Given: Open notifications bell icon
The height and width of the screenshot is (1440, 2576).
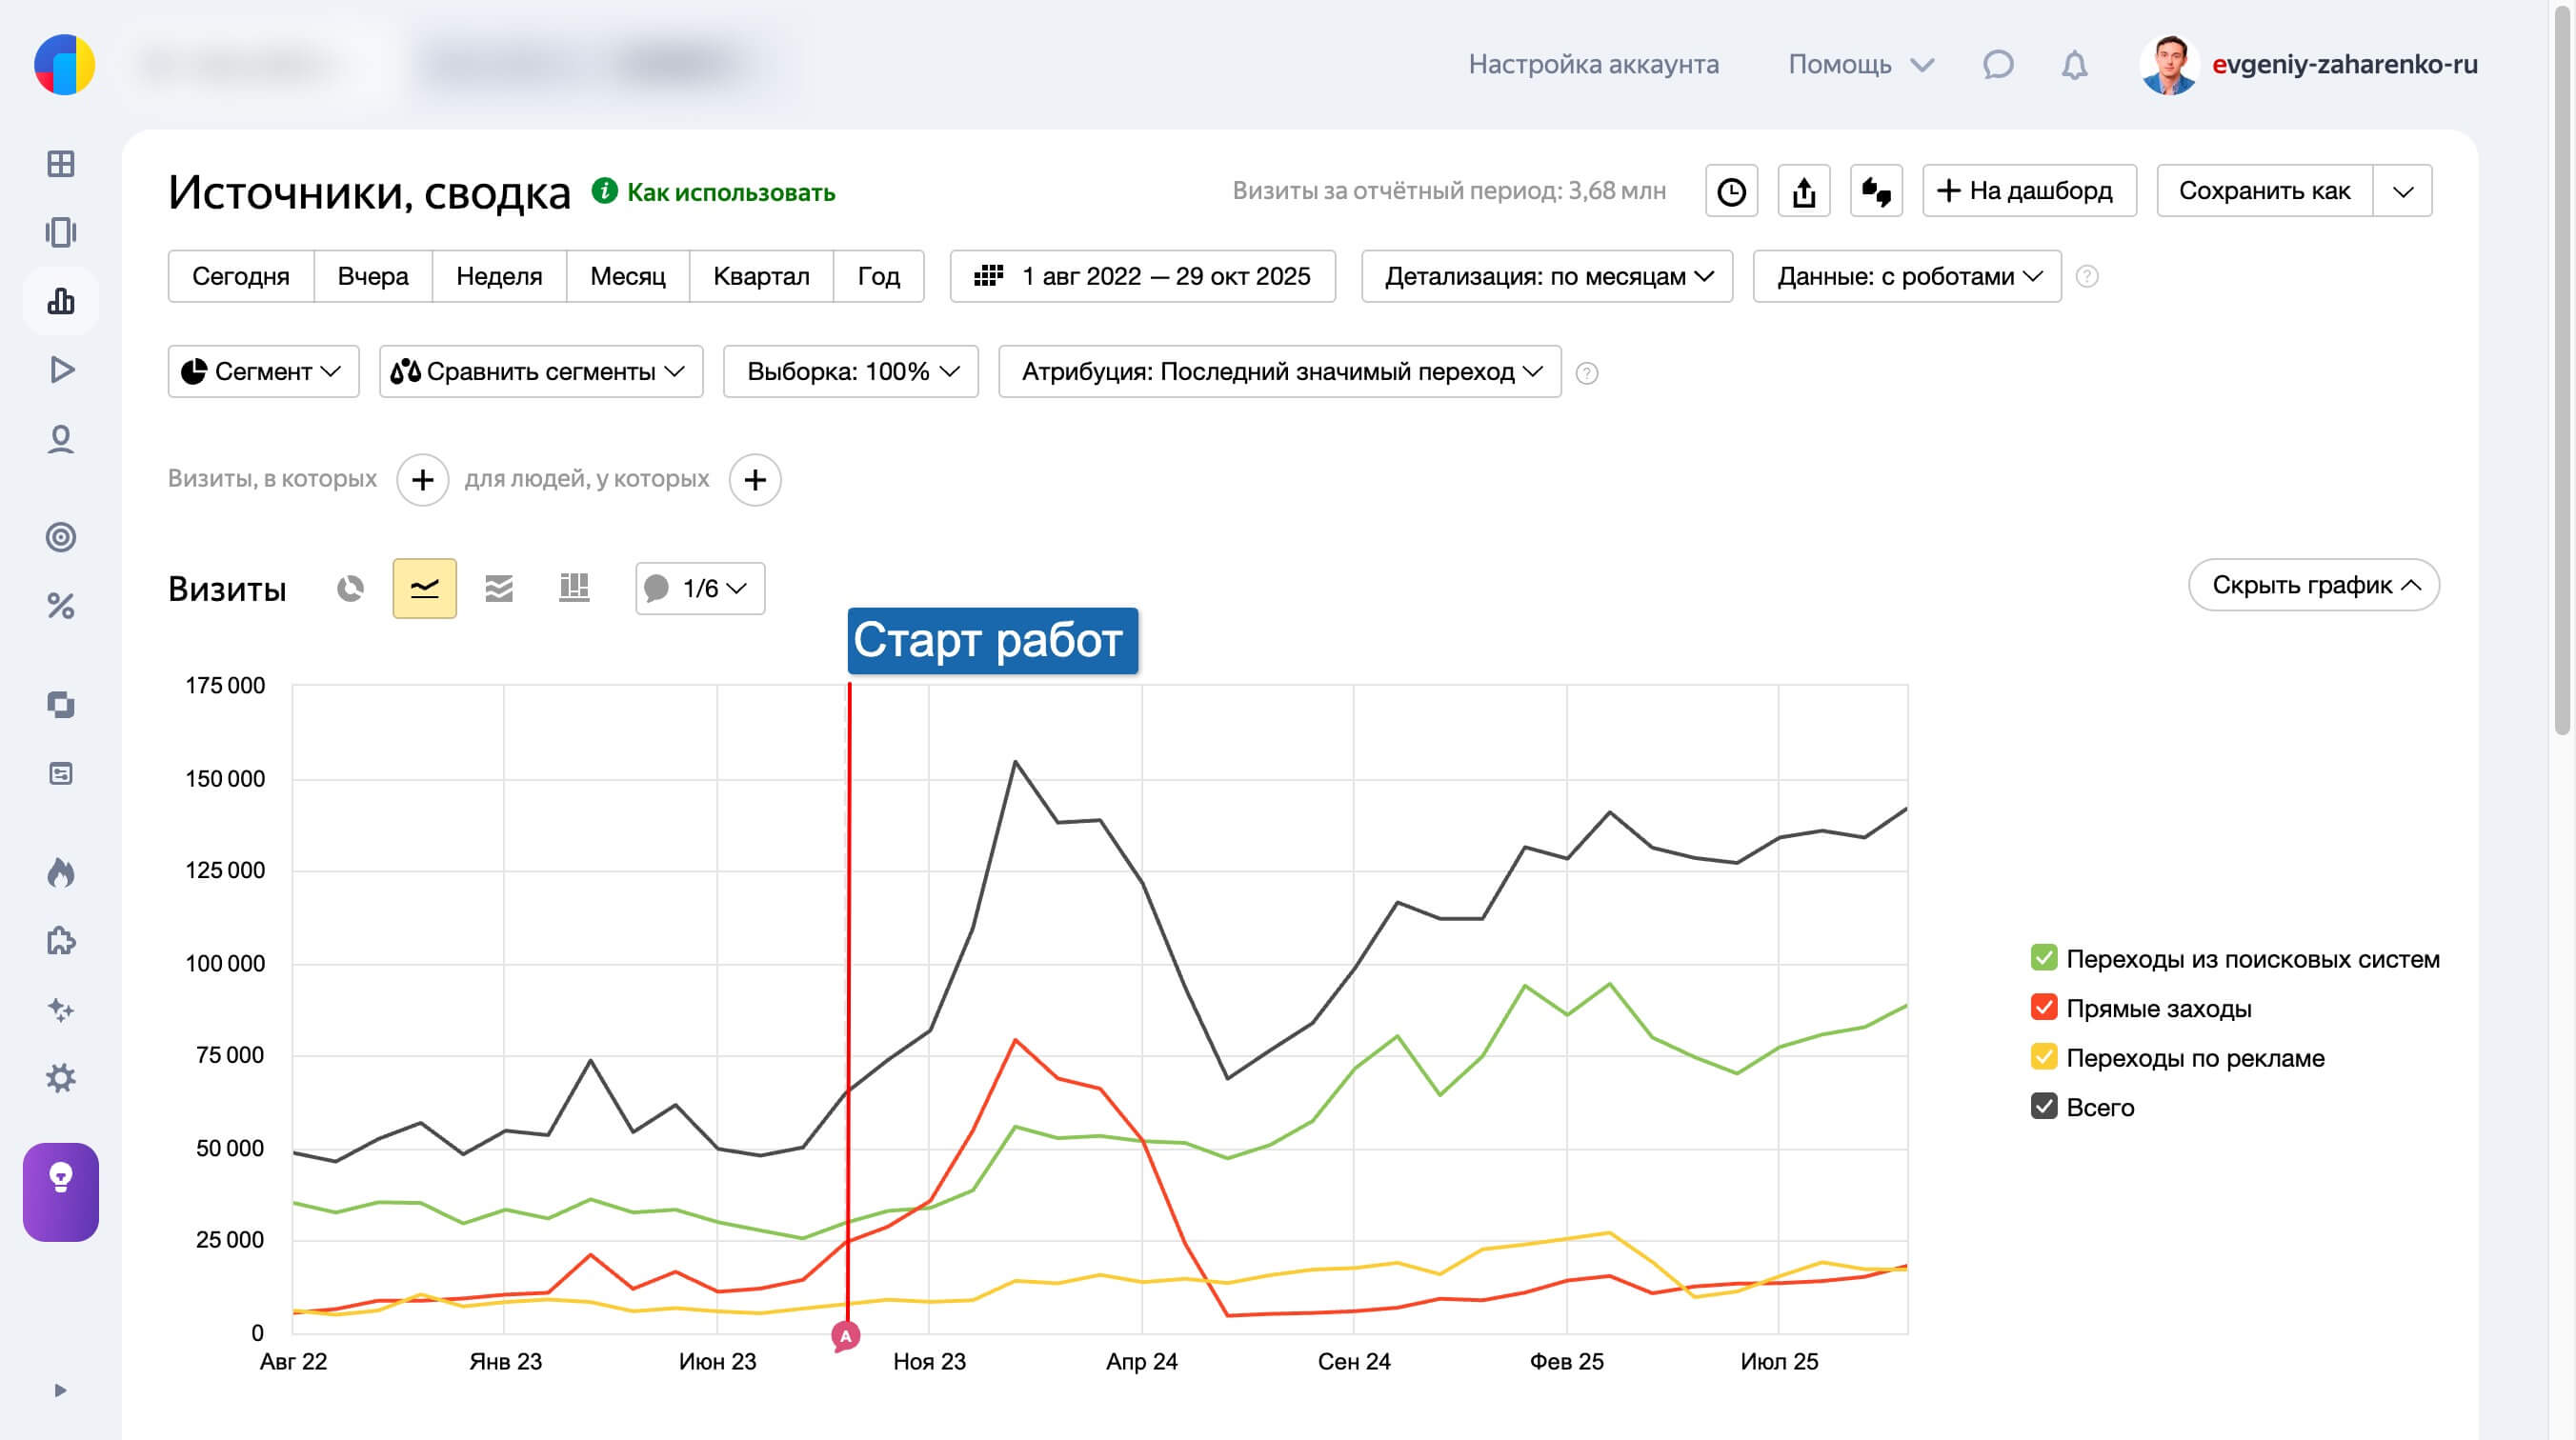Looking at the screenshot, I should (2074, 65).
